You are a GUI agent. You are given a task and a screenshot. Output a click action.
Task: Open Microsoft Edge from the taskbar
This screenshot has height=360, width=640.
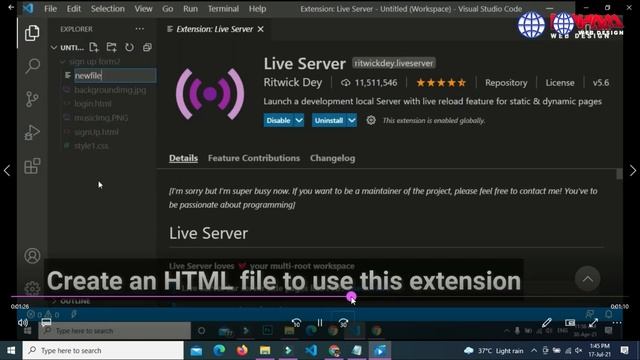pos(219,350)
